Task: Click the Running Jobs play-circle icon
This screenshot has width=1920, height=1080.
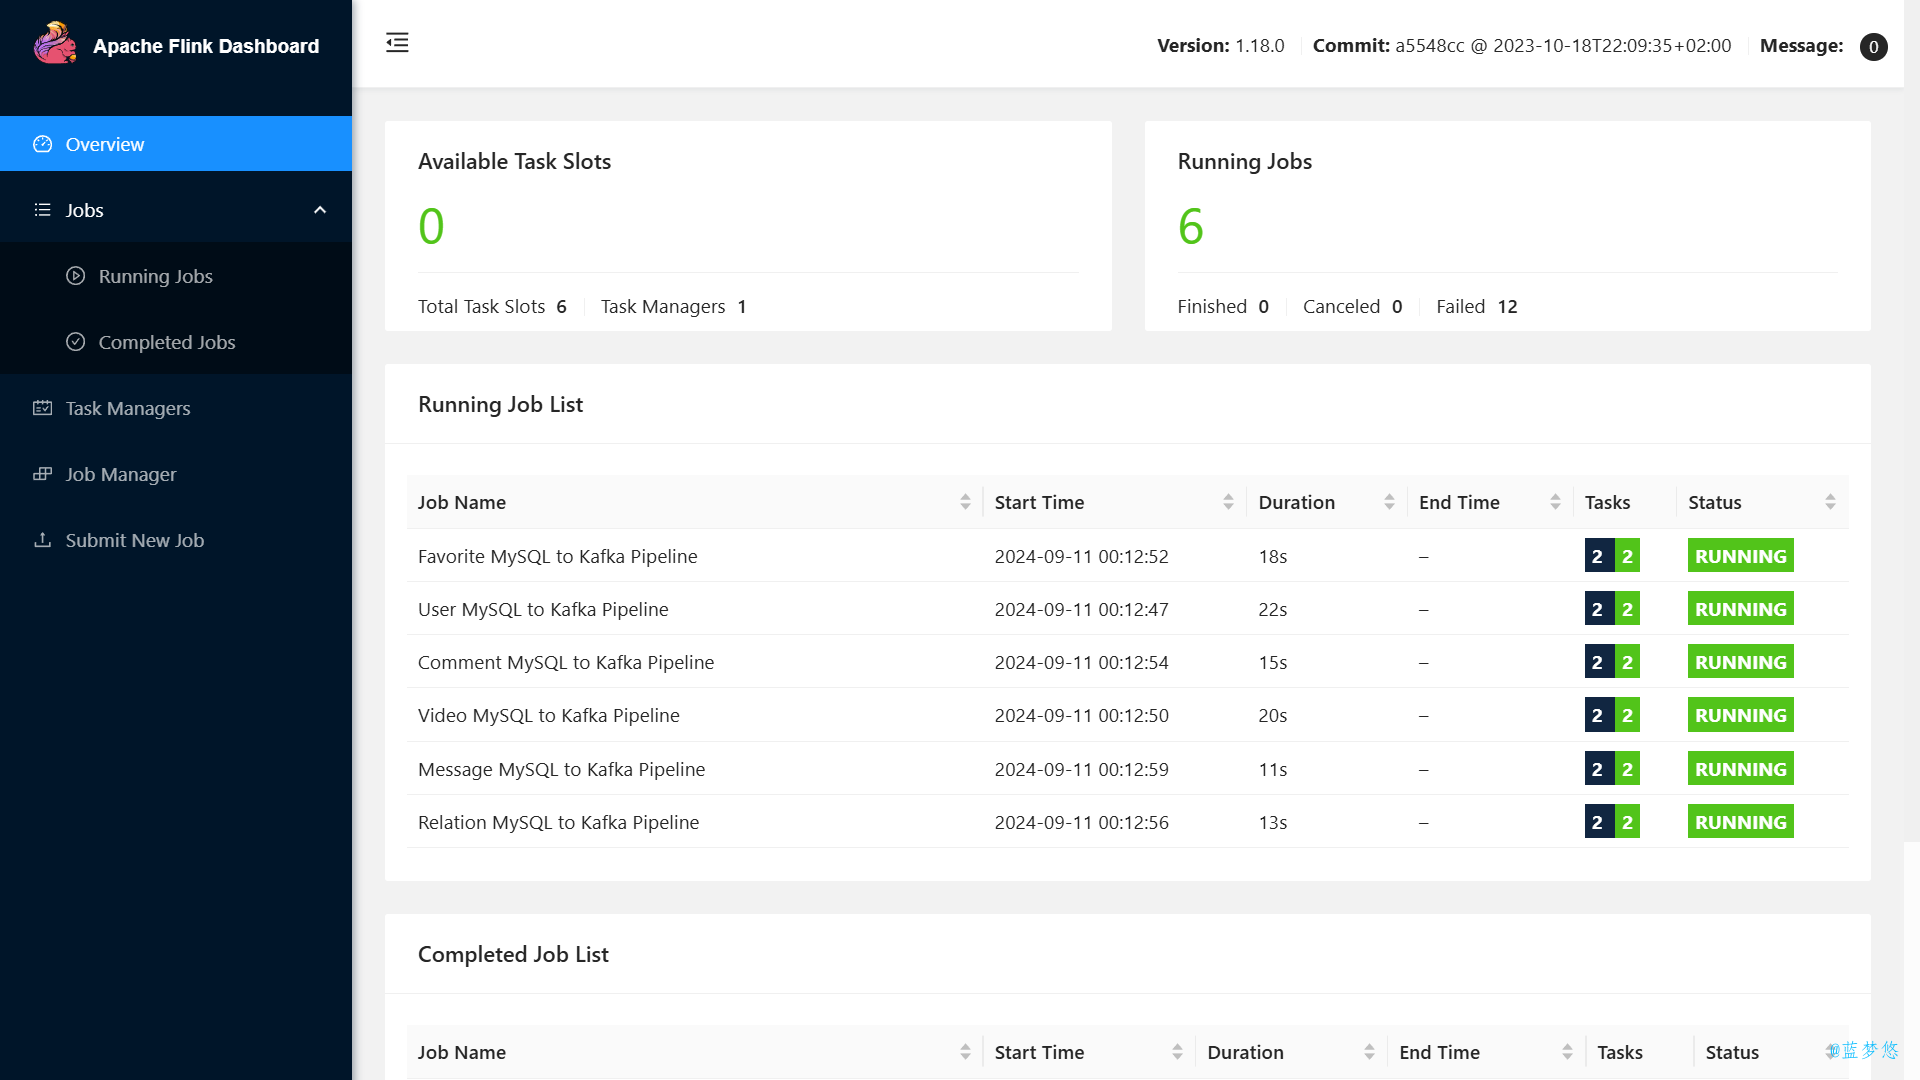Action: point(75,276)
